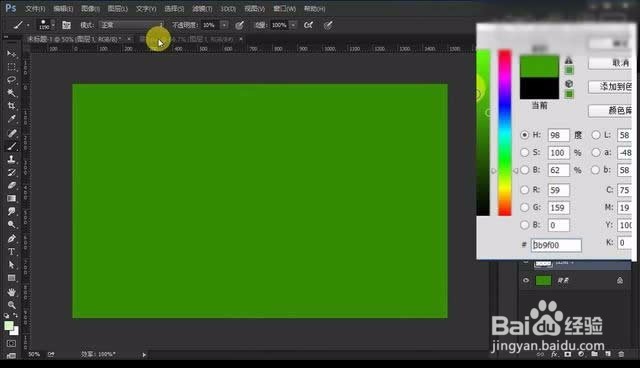Select the S saturation radio button
Image resolution: width=640 pixels, height=368 pixels.
tap(524, 152)
